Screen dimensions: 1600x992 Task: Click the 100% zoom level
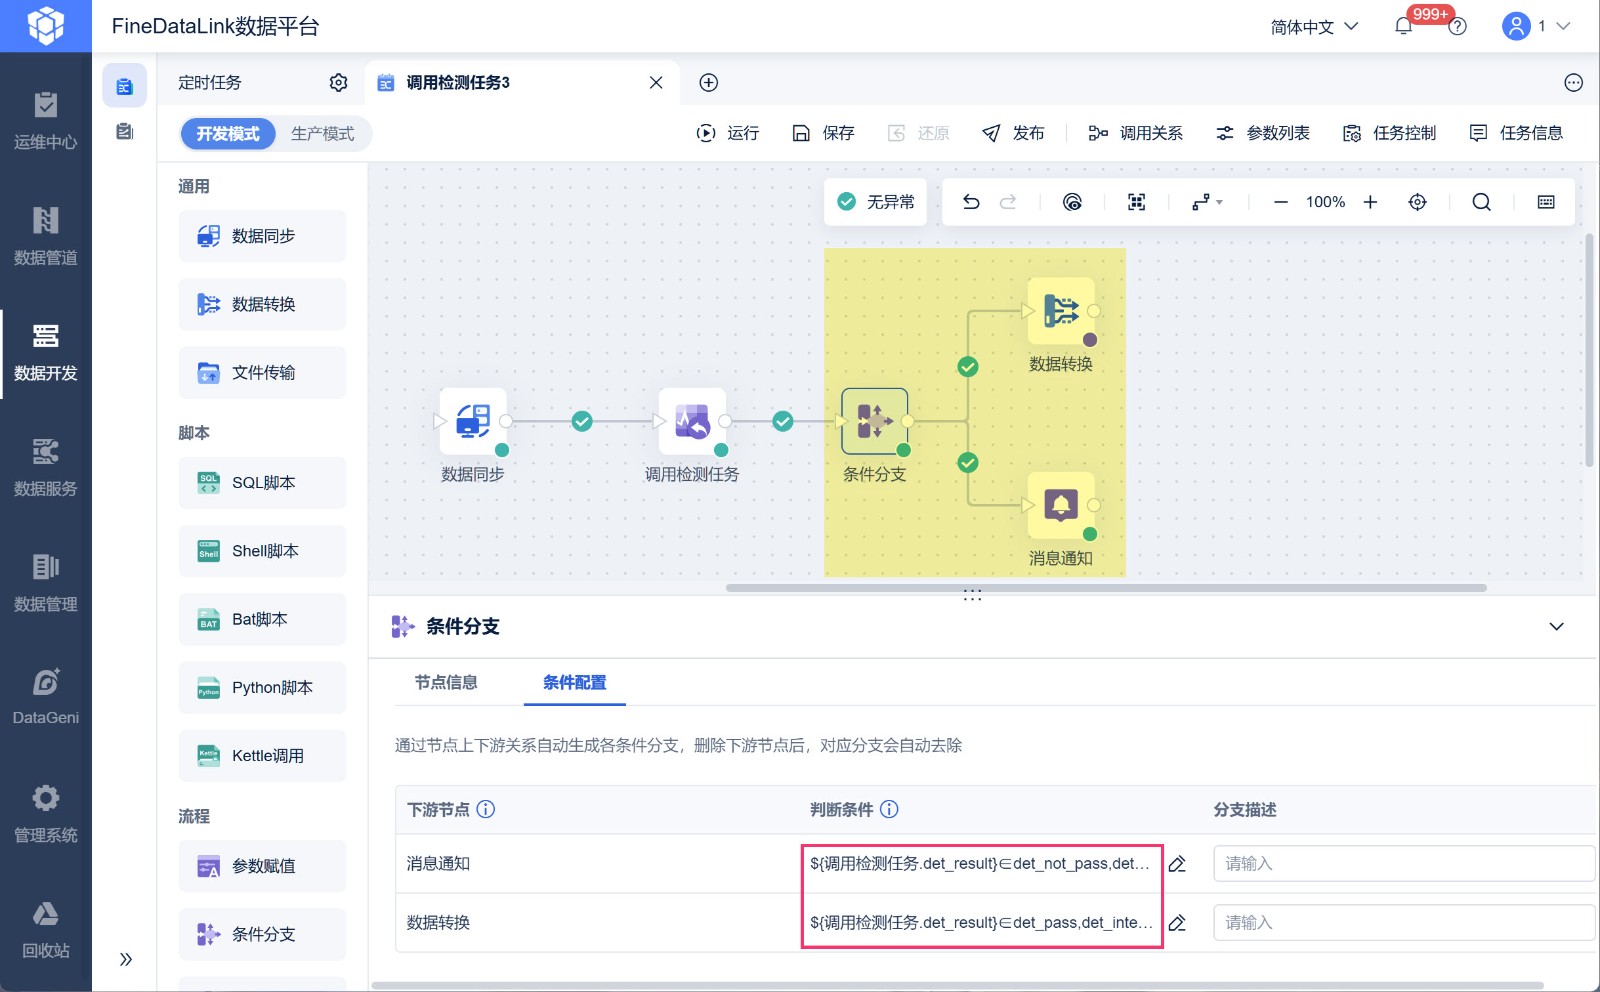pos(1325,202)
